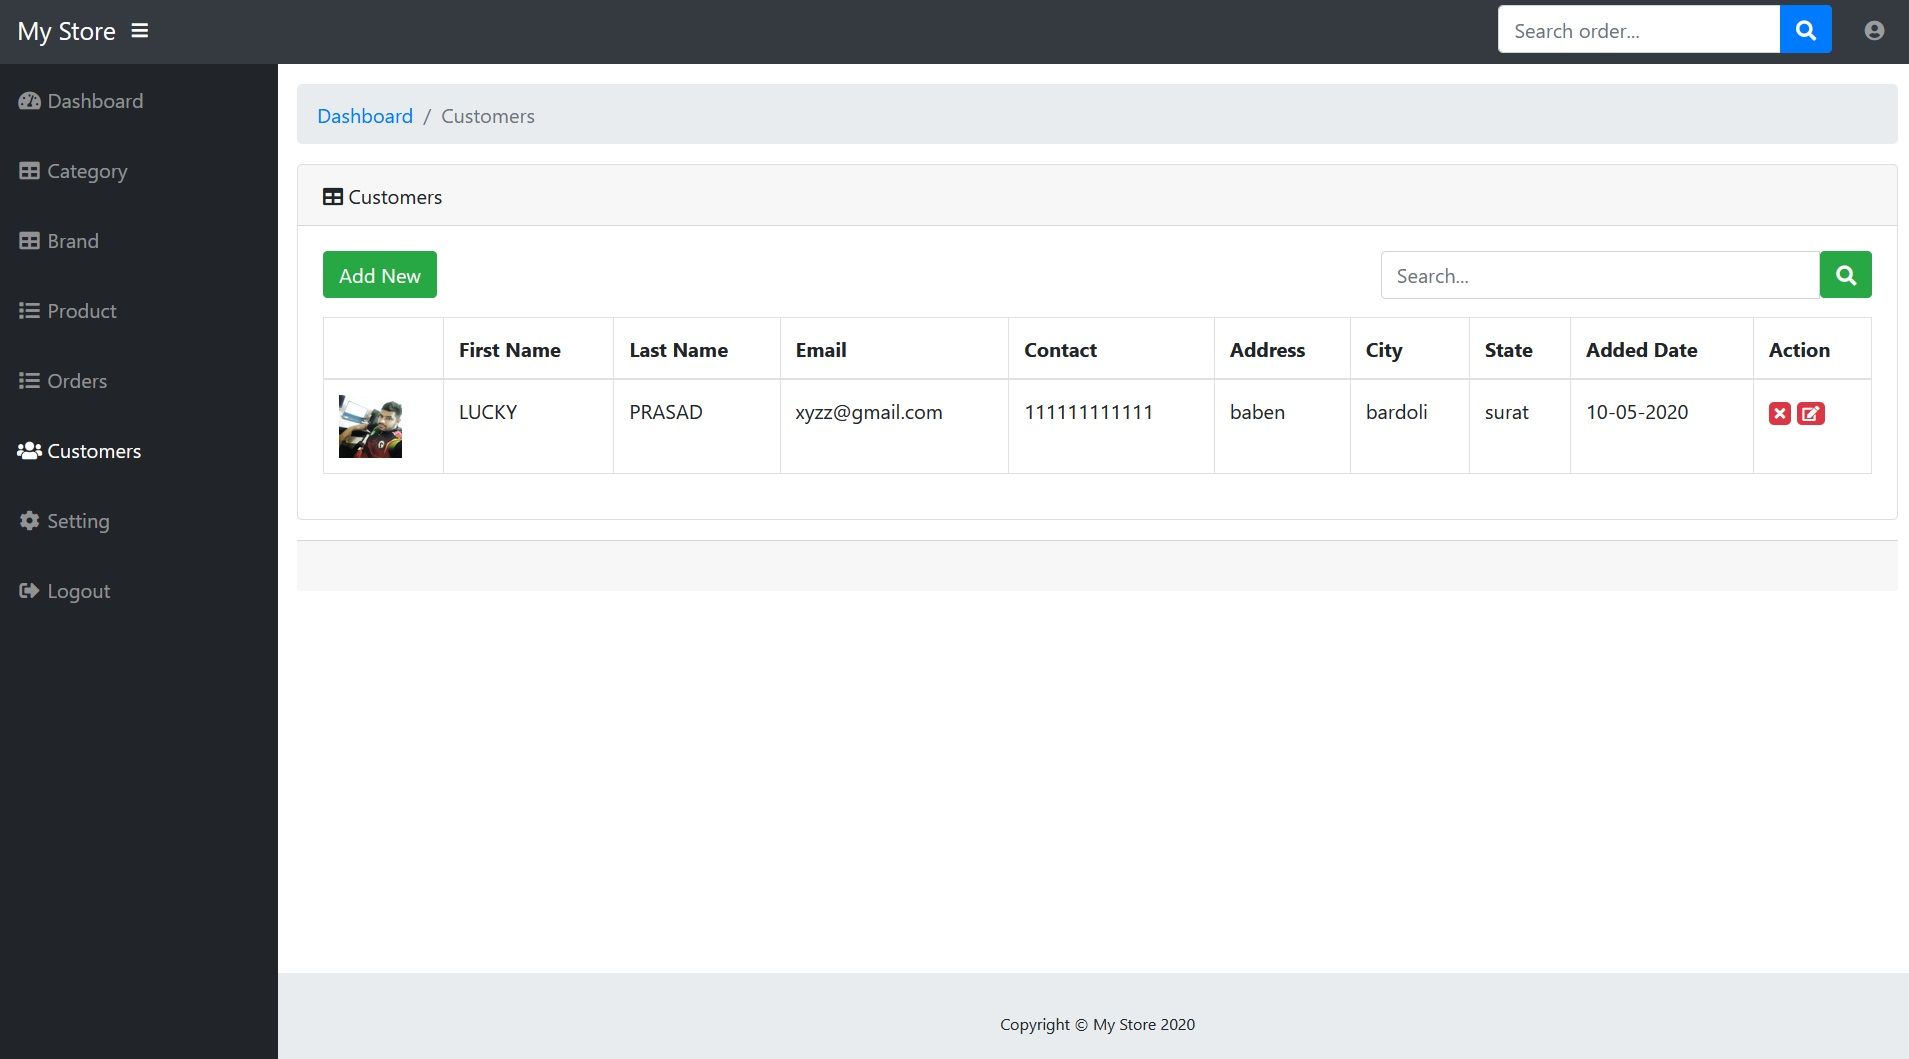Click the Address column header
The height and width of the screenshot is (1059, 1909).
(1267, 350)
